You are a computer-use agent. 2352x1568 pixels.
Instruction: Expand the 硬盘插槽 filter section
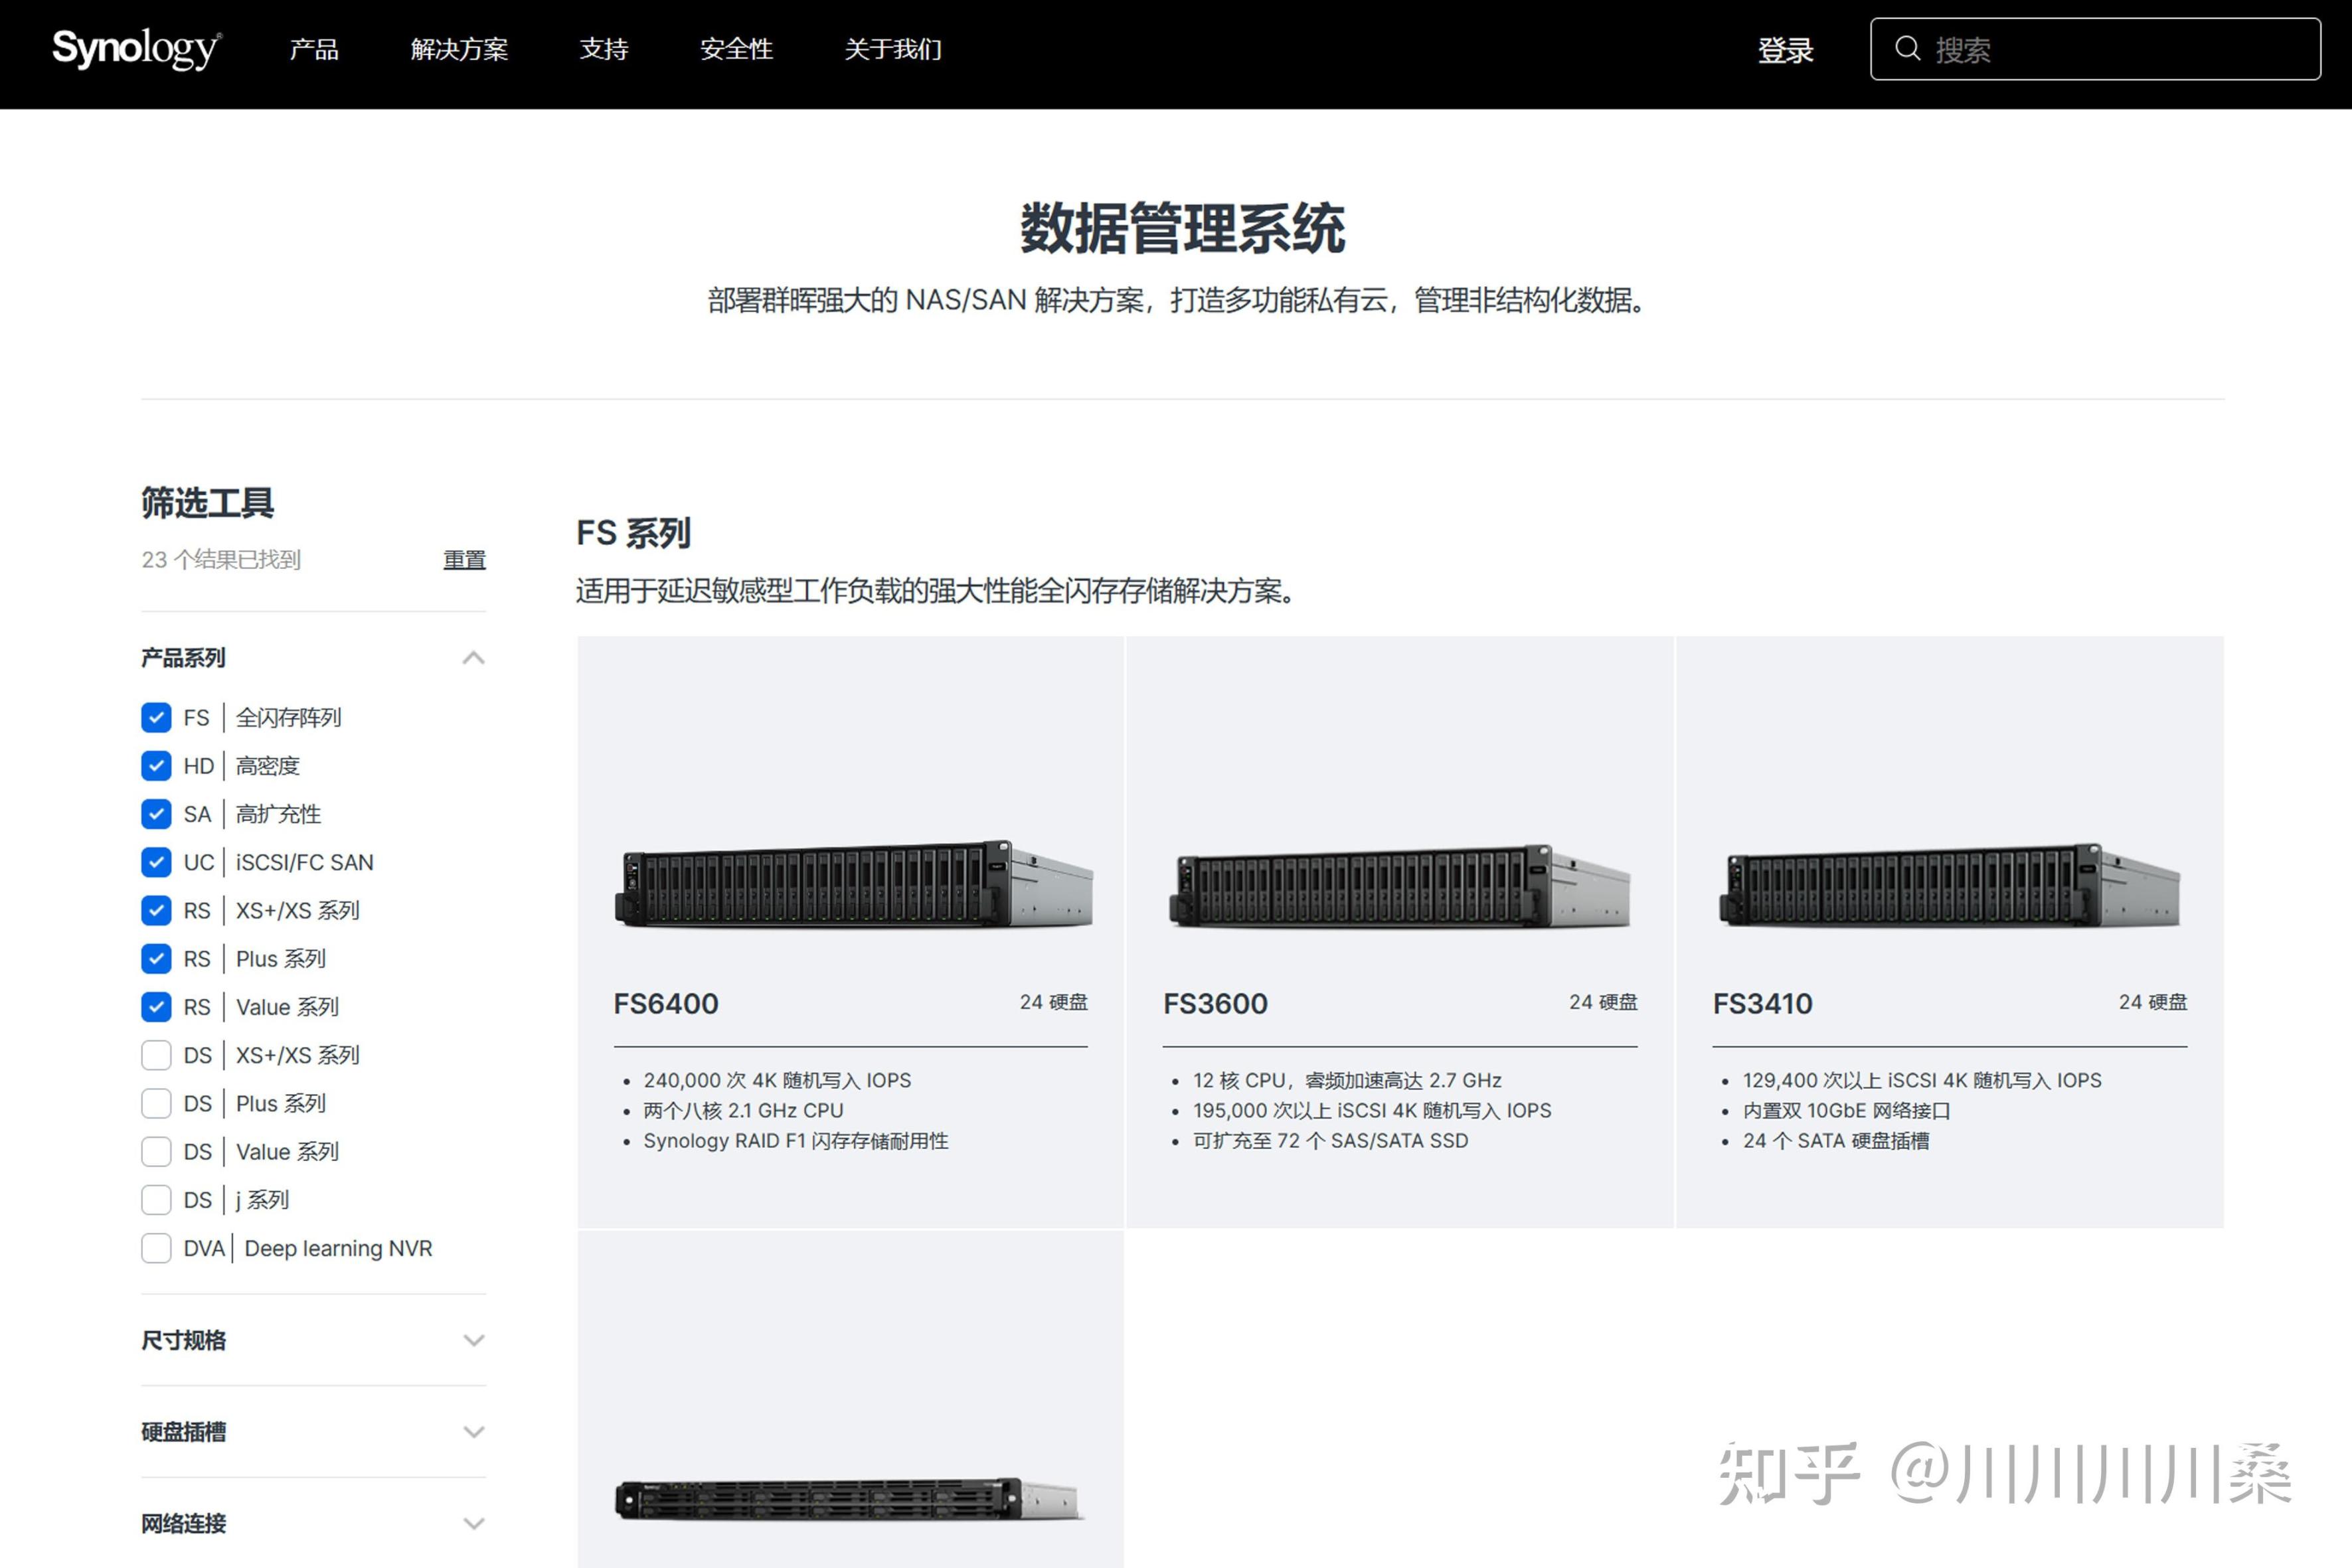point(473,1432)
